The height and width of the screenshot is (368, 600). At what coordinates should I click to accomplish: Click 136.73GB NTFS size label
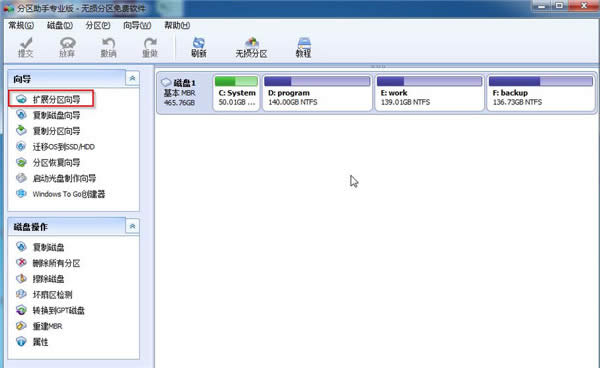click(517, 102)
